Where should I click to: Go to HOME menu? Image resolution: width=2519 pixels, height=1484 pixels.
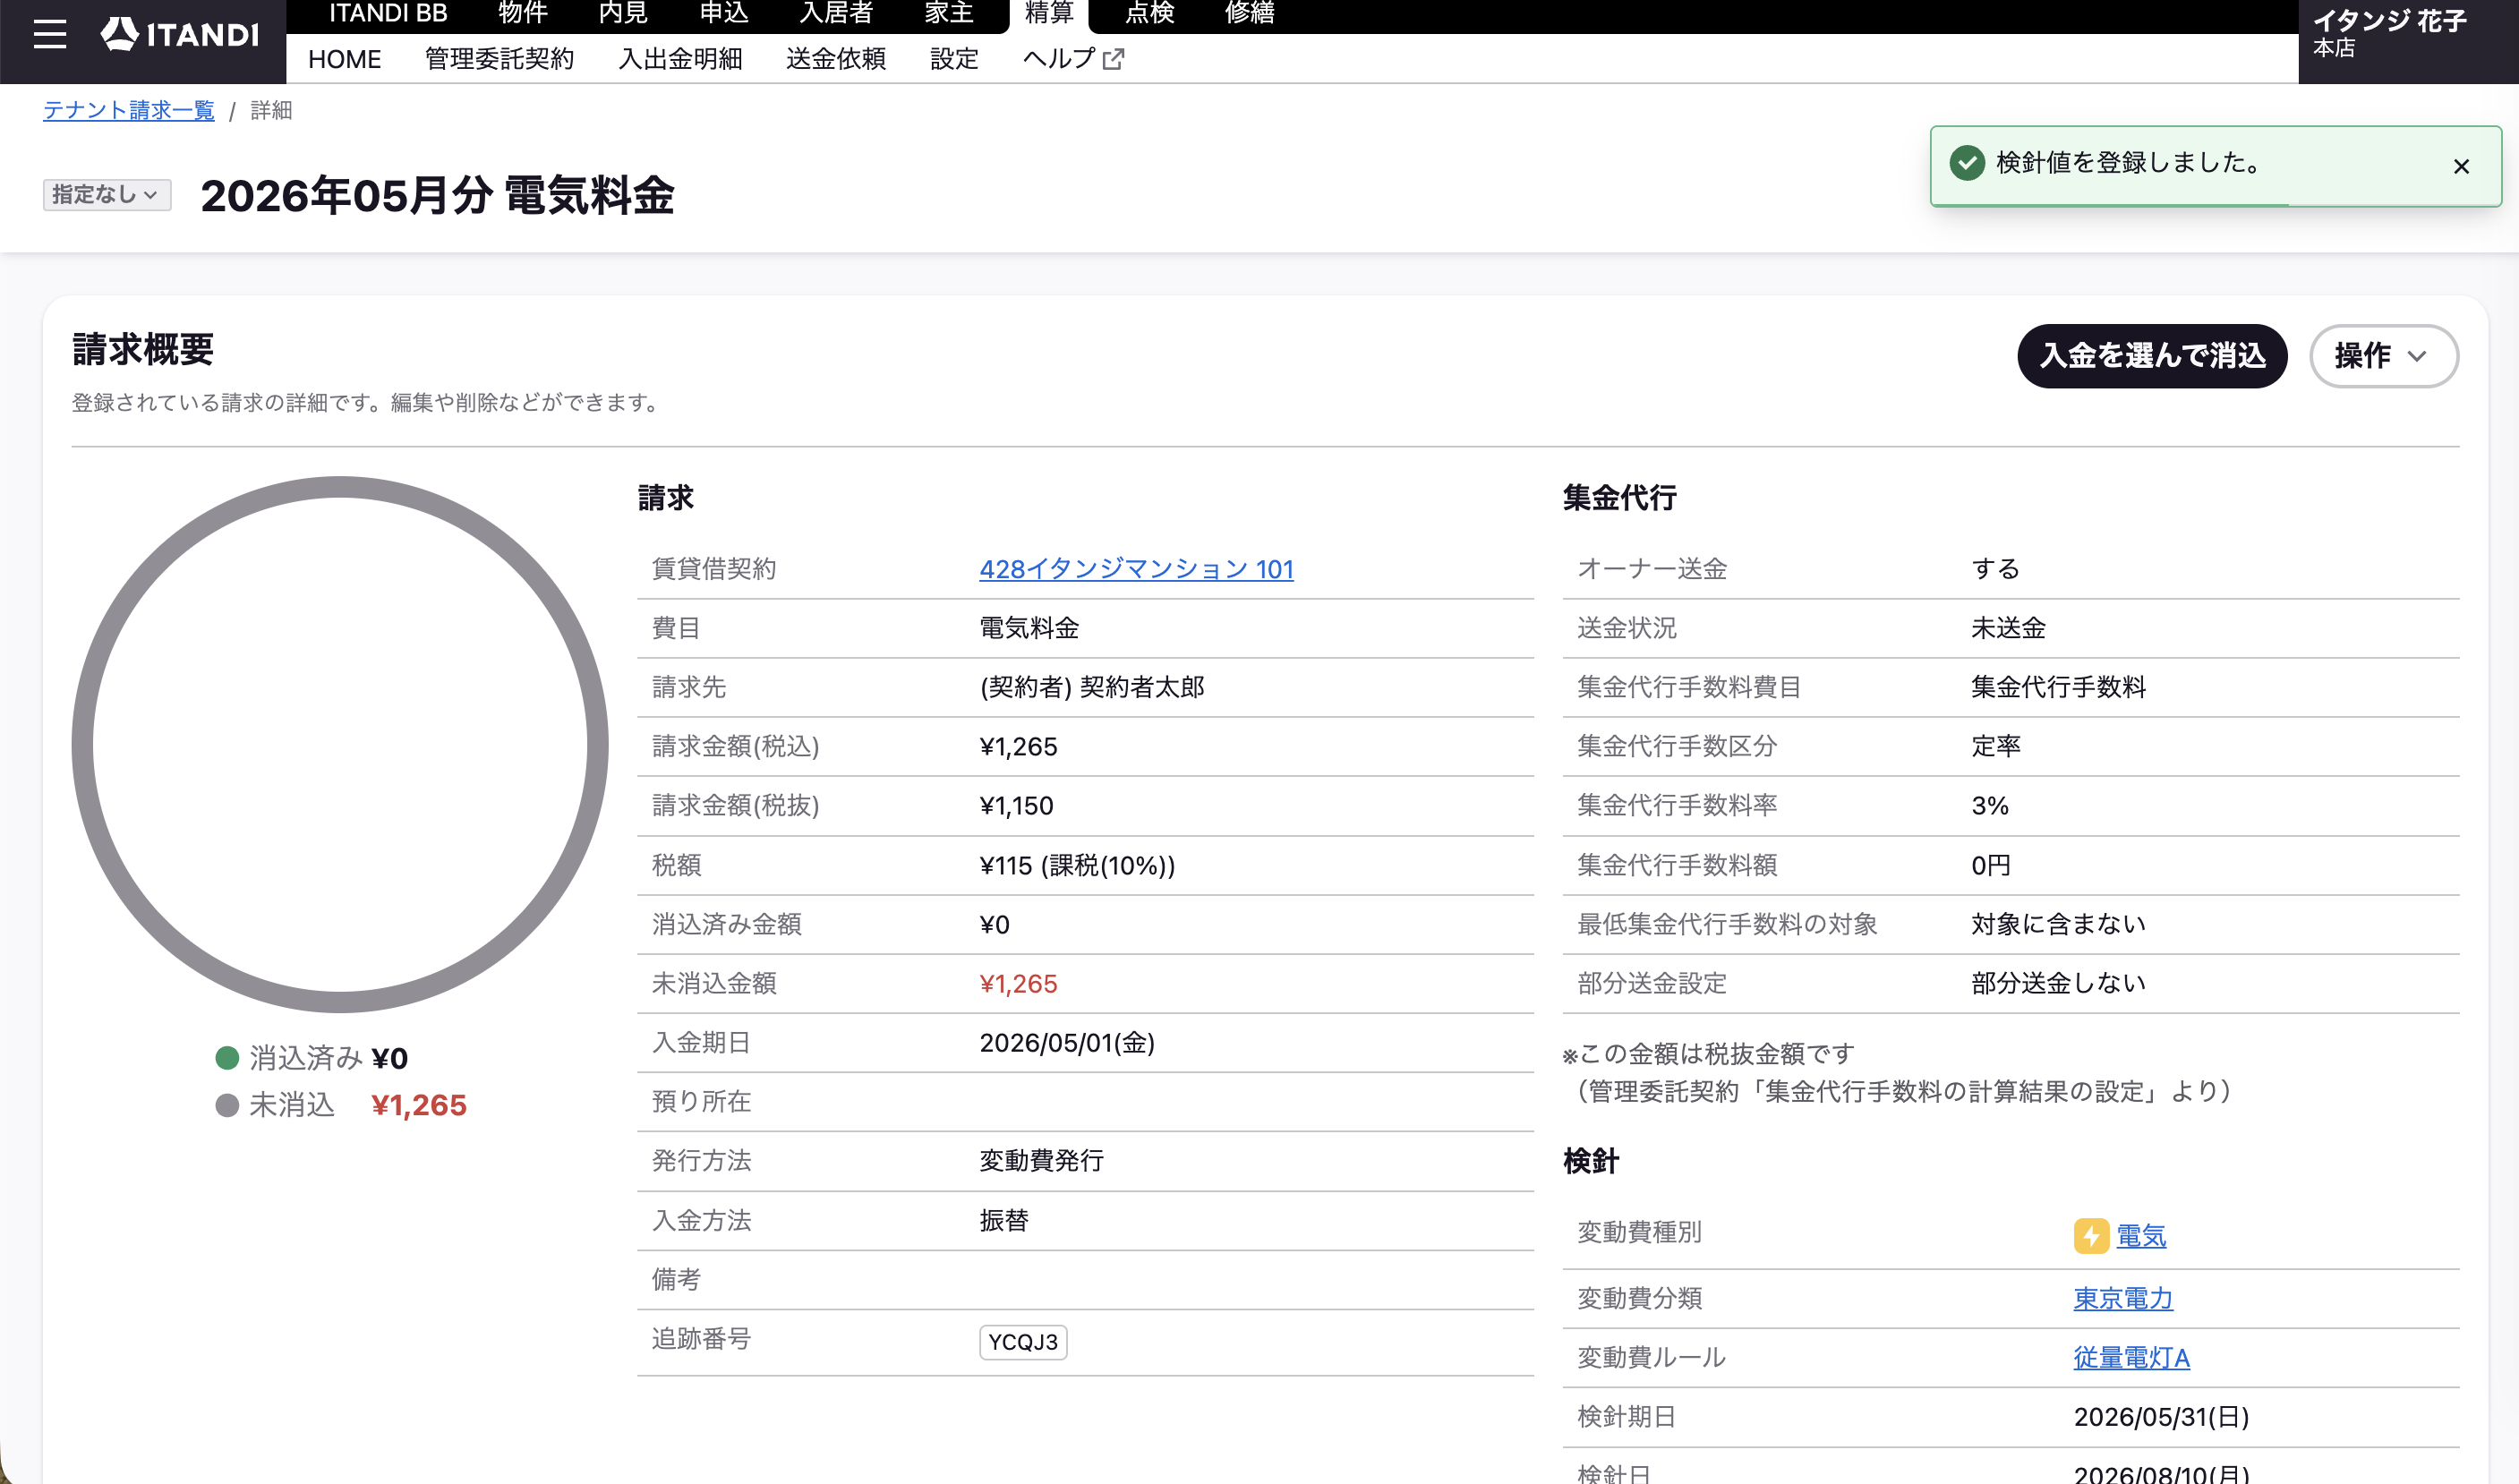[x=344, y=59]
